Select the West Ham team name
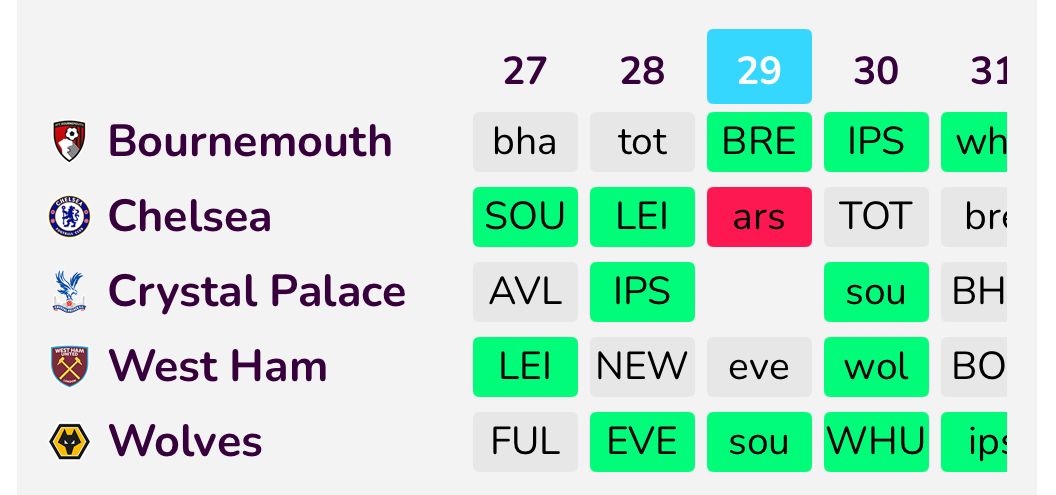This screenshot has height=495, width=1056. [217, 366]
